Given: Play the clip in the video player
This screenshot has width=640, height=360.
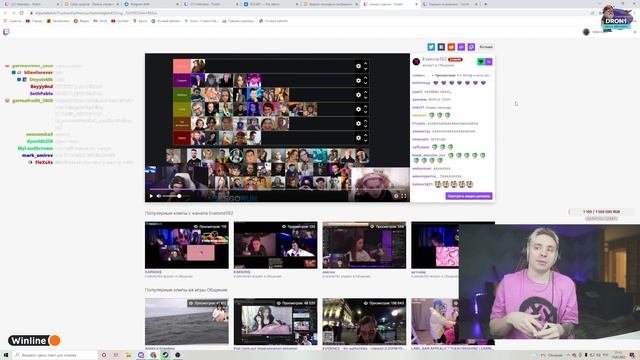Looking at the screenshot, I should pyautogui.click(x=151, y=196).
